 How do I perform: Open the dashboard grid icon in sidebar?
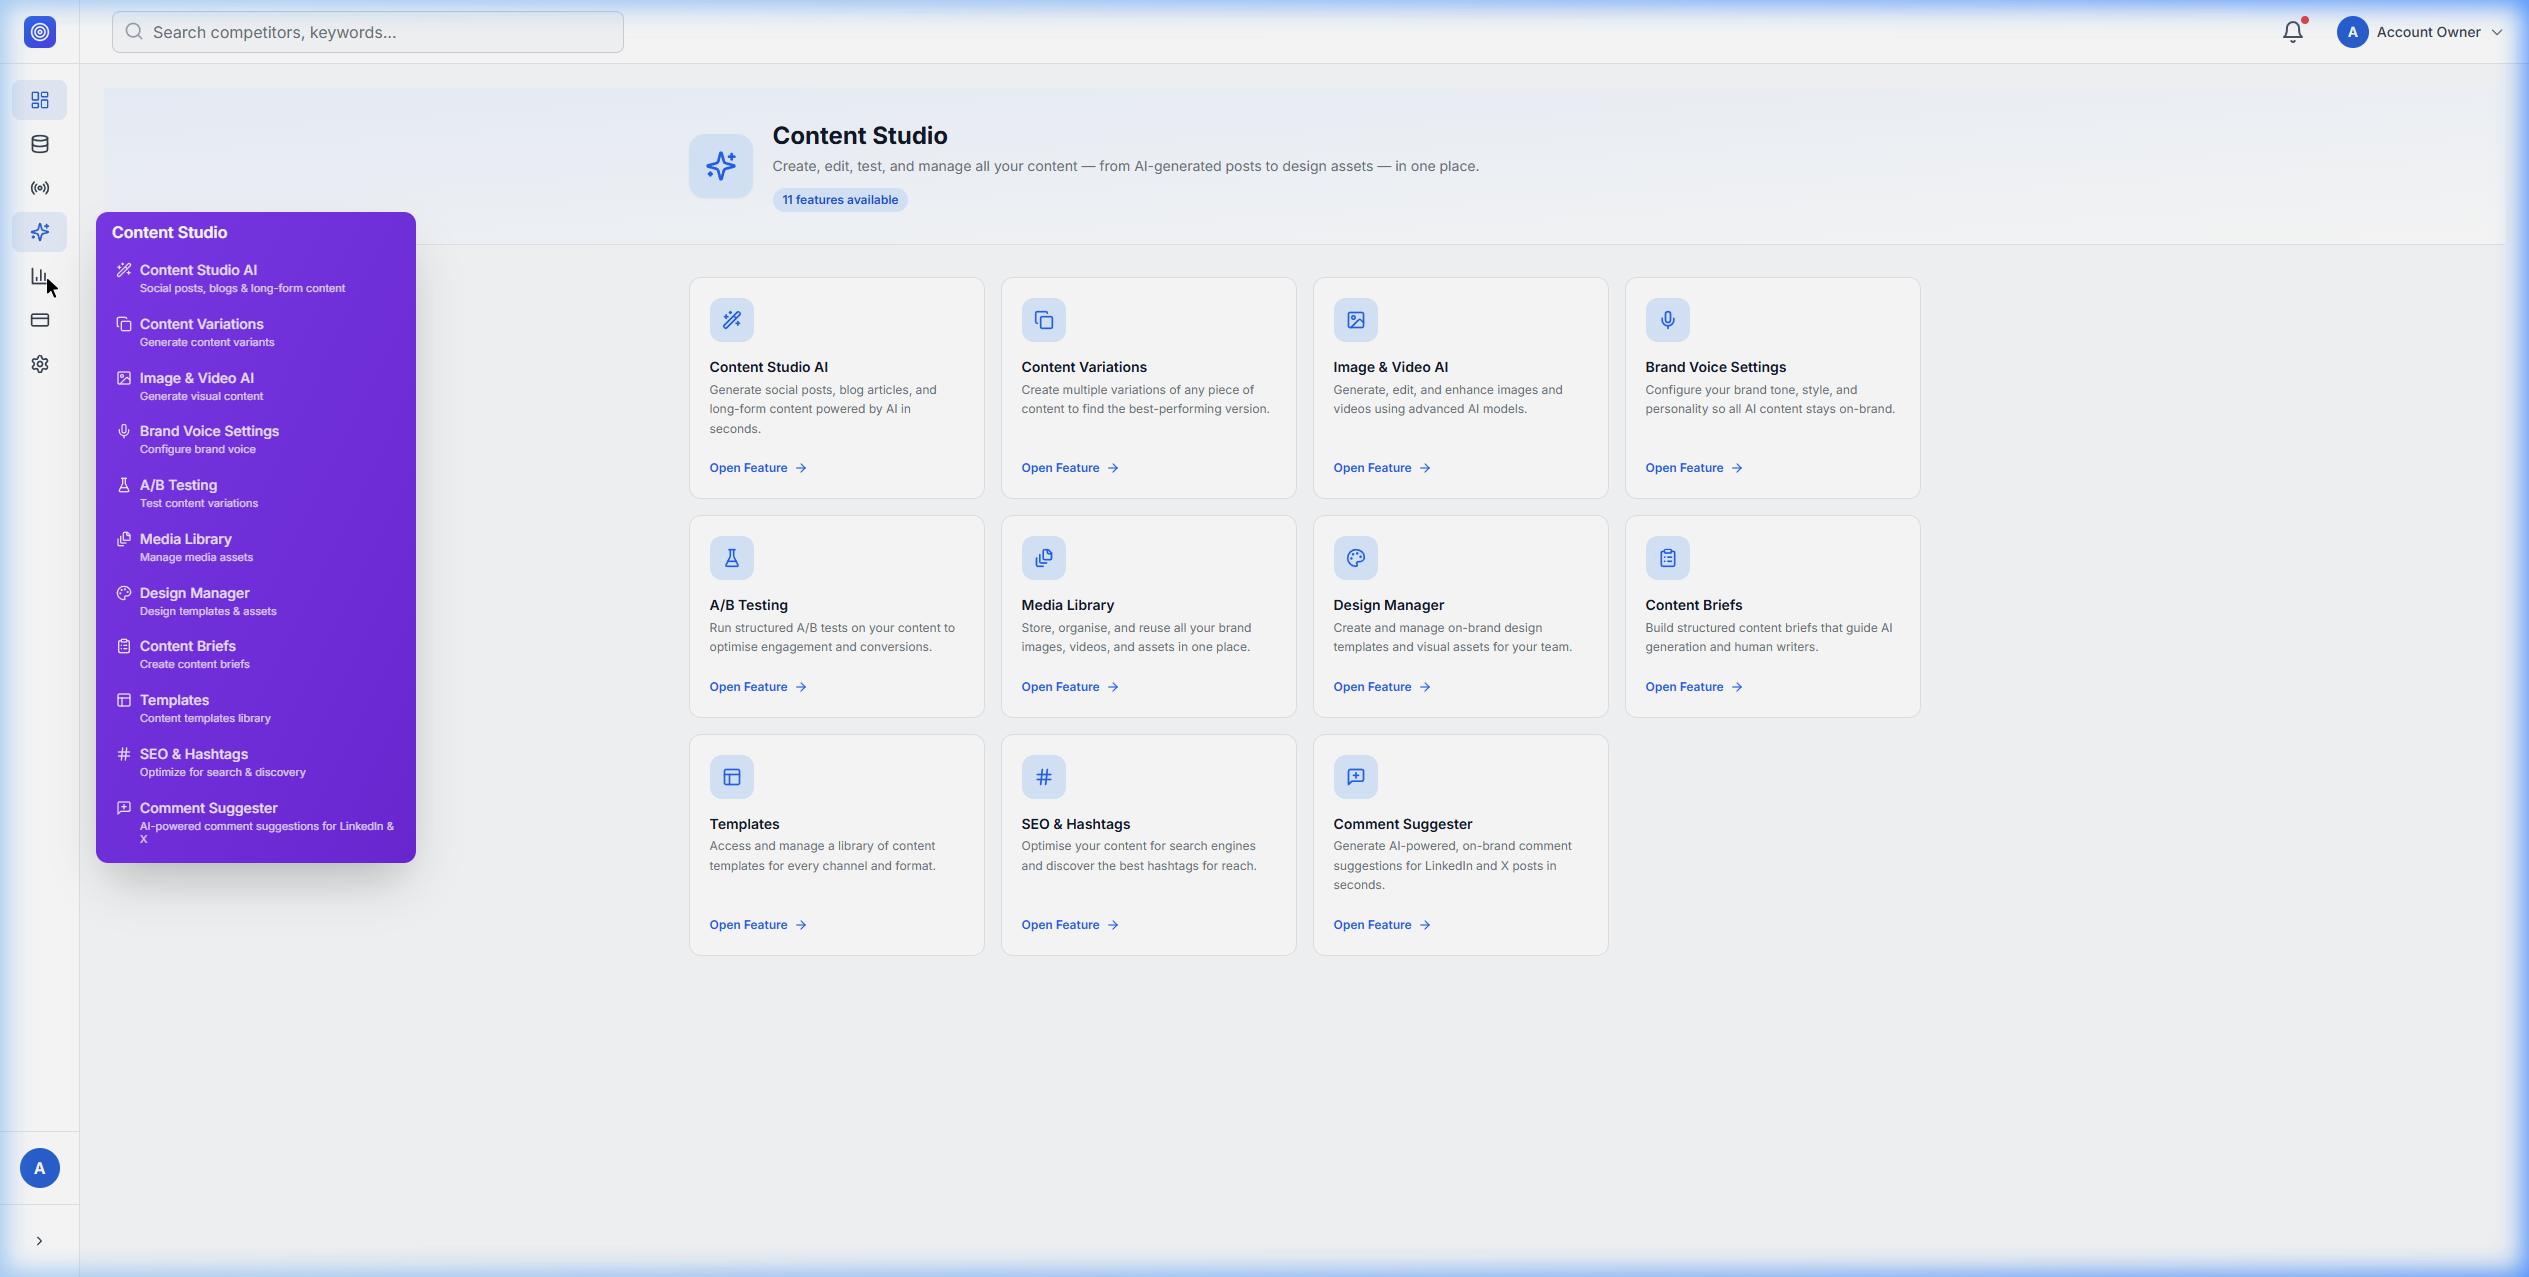40,100
